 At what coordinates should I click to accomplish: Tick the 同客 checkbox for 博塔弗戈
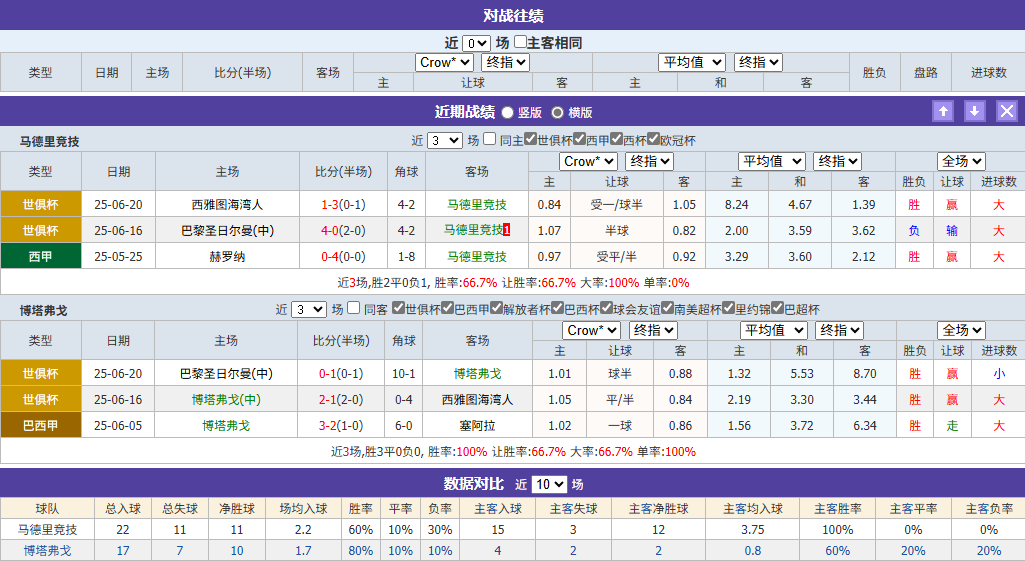tap(355, 309)
